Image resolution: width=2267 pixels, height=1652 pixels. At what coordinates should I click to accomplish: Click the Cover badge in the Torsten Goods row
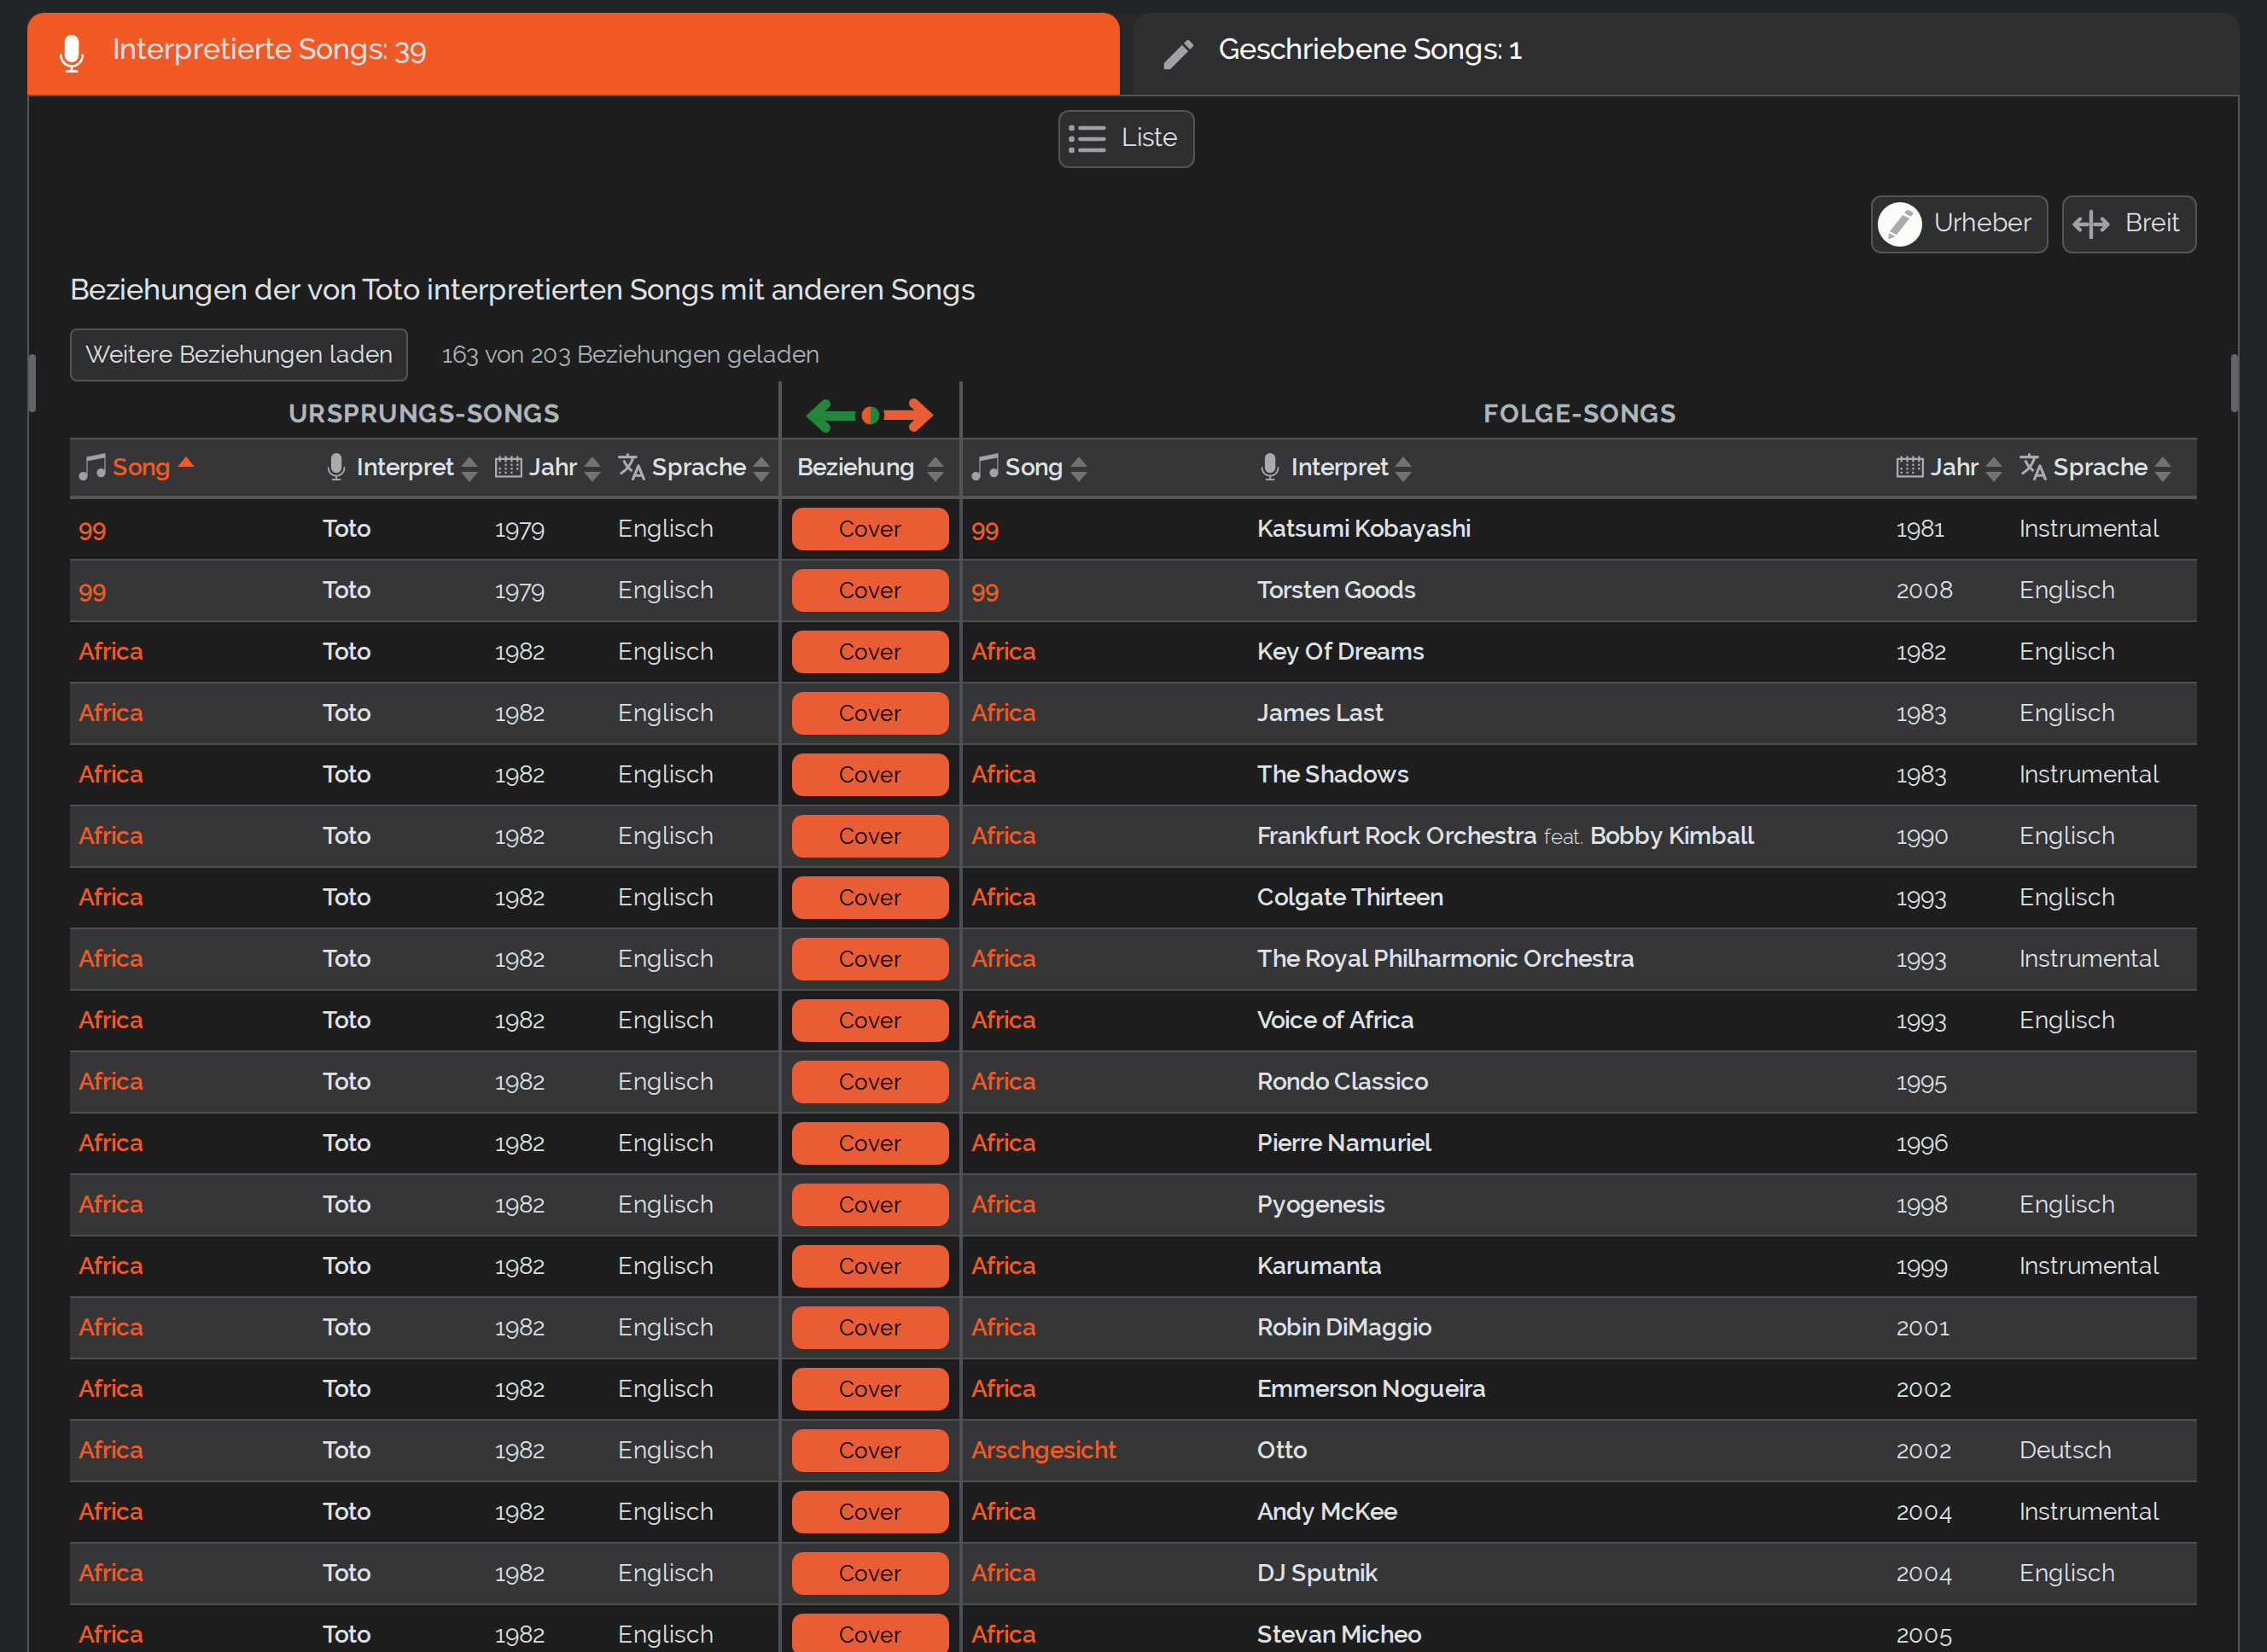870,591
